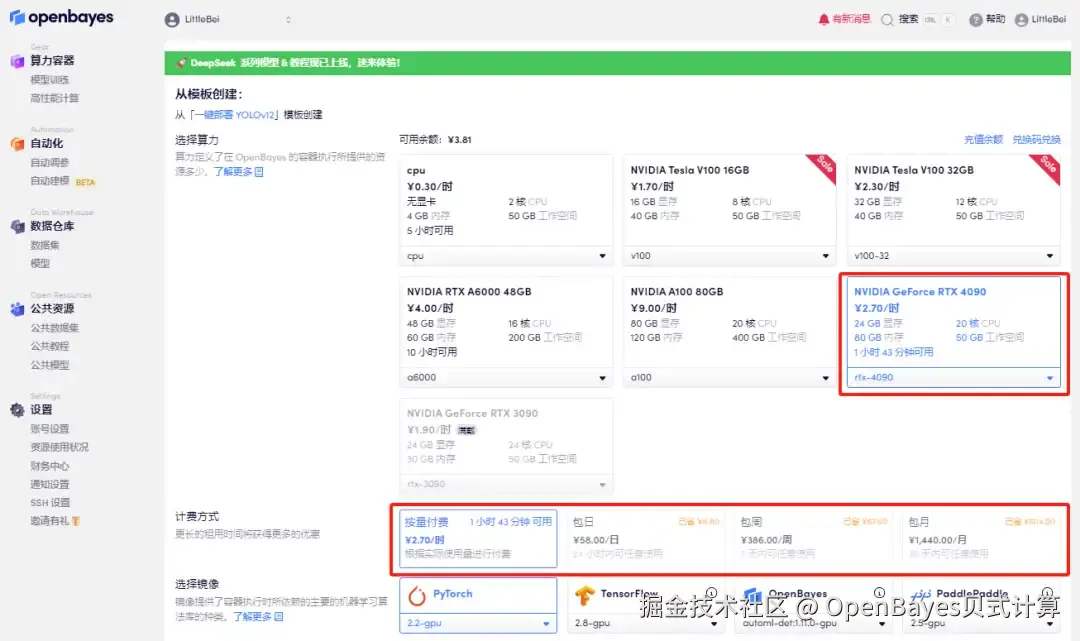Go to SSH 设置 in sidebar
This screenshot has height=641, width=1080.
[x=50, y=503]
